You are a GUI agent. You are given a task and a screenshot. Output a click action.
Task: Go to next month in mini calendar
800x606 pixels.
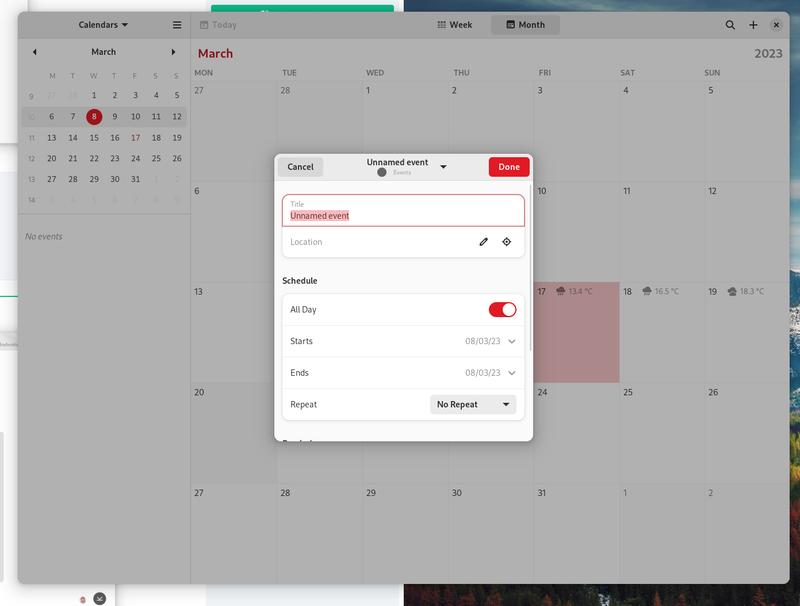(x=173, y=52)
